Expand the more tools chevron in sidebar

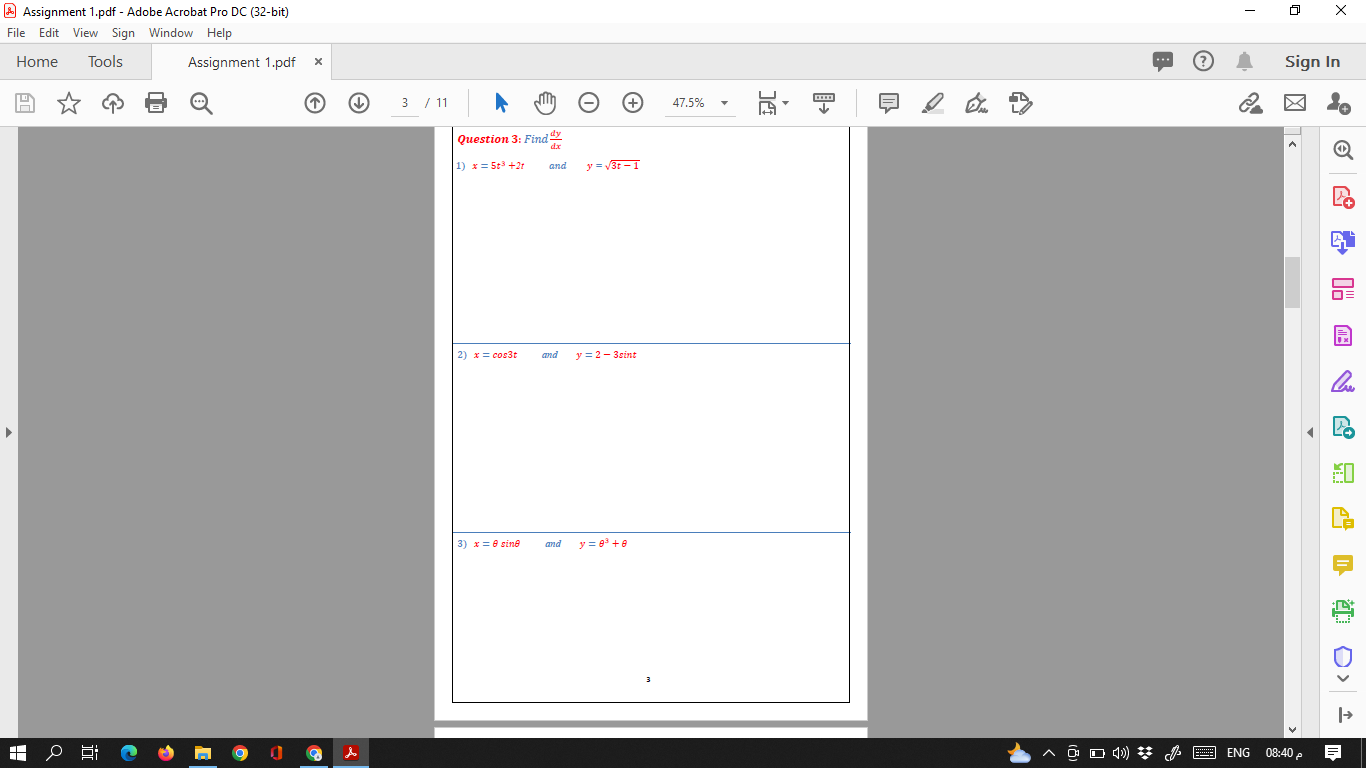tap(1342, 677)
